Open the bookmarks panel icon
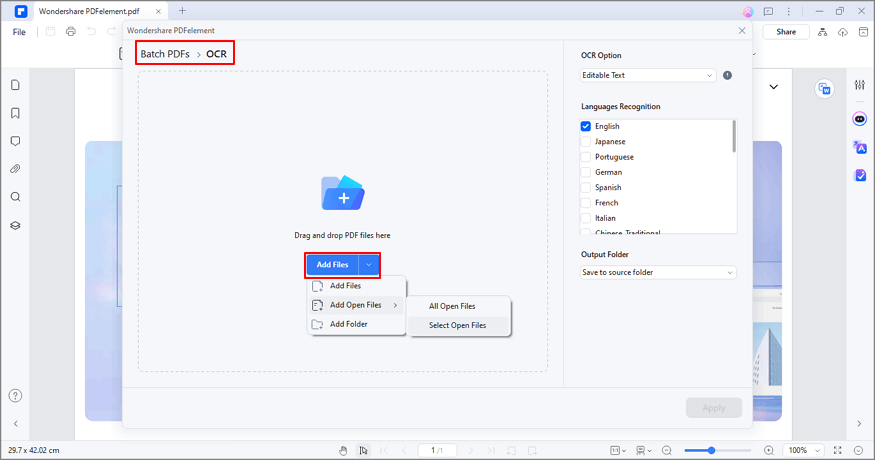 16,113
